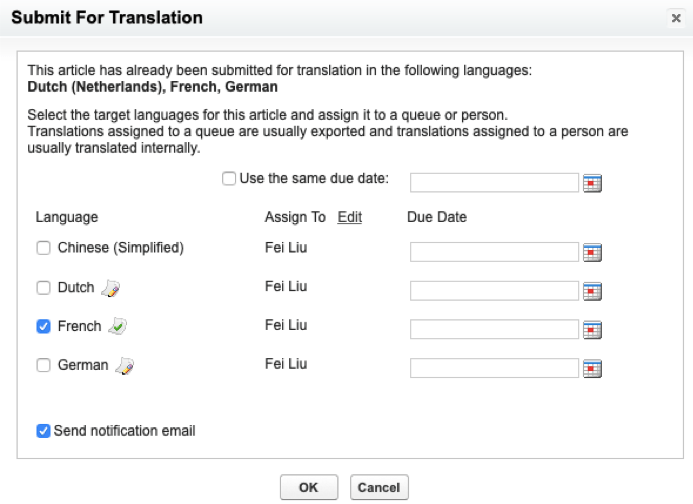Focus the shared due date input field

point(494,182)
